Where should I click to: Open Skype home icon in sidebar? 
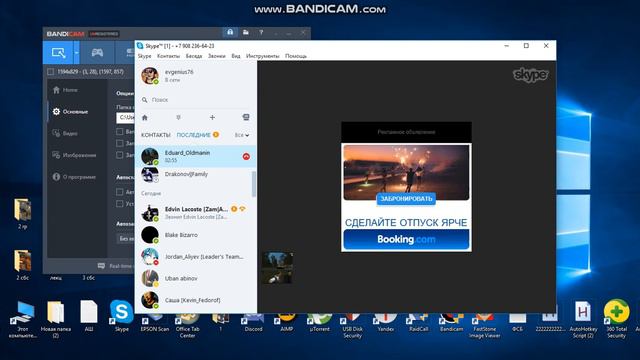click(x=144, y=118)
